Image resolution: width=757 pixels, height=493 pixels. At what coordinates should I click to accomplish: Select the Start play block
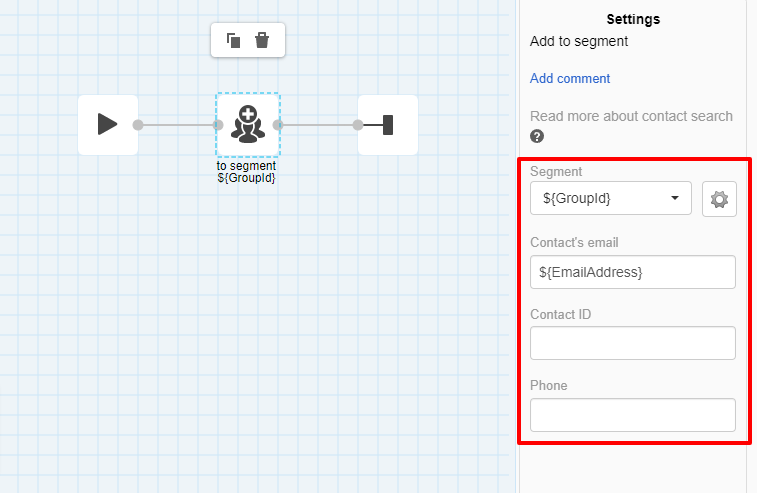tap(108, 125)
